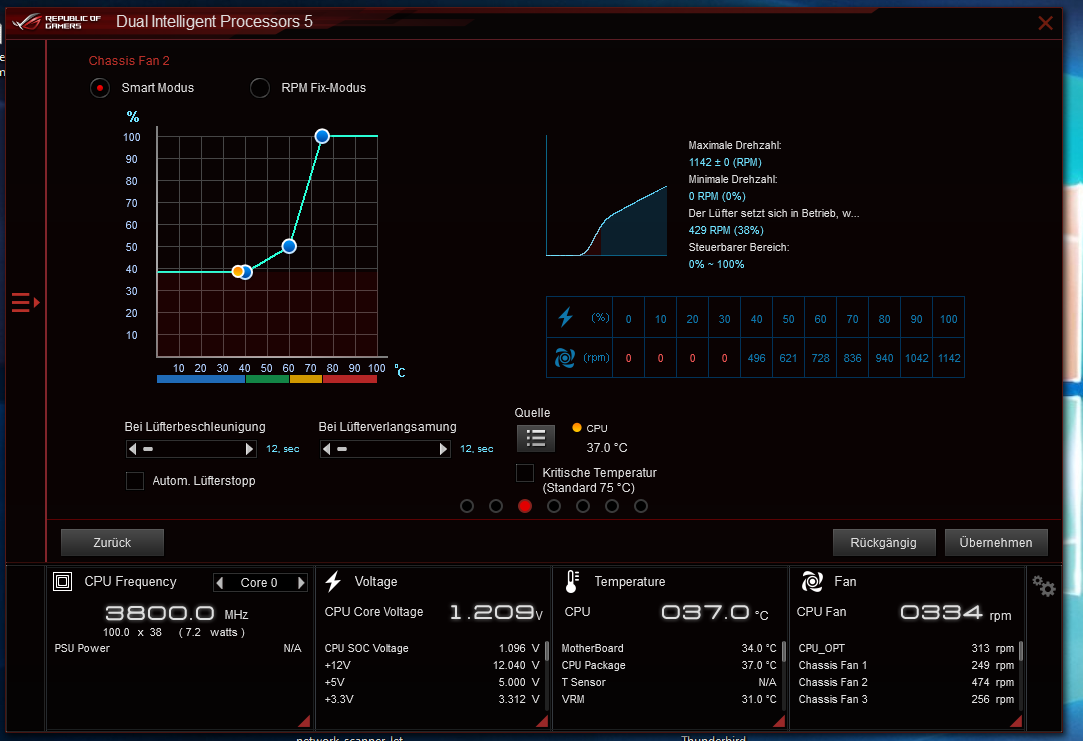Click the Voltage lightning bolt icon
The width and height of the screenshot is (1083, 741).
click(x=334, y=581)
